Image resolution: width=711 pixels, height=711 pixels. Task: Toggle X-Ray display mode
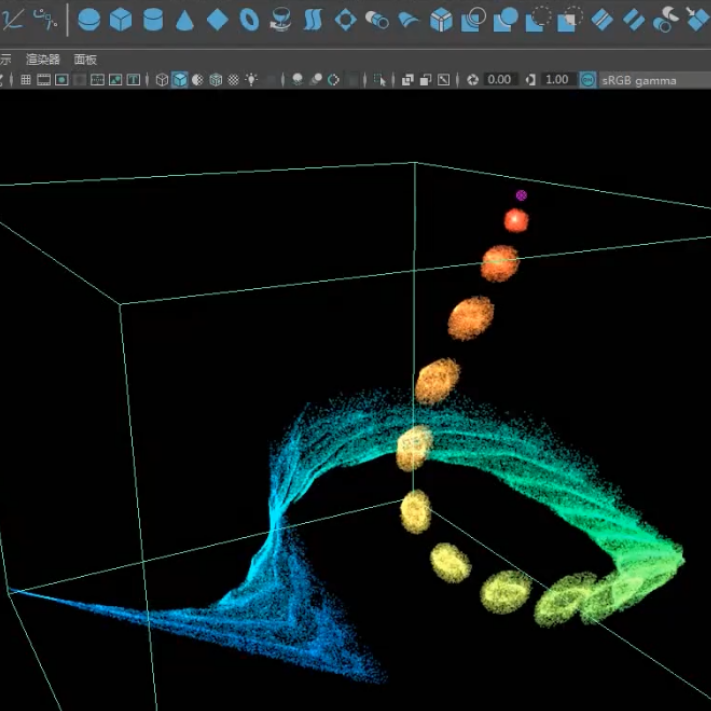(408, 80)
